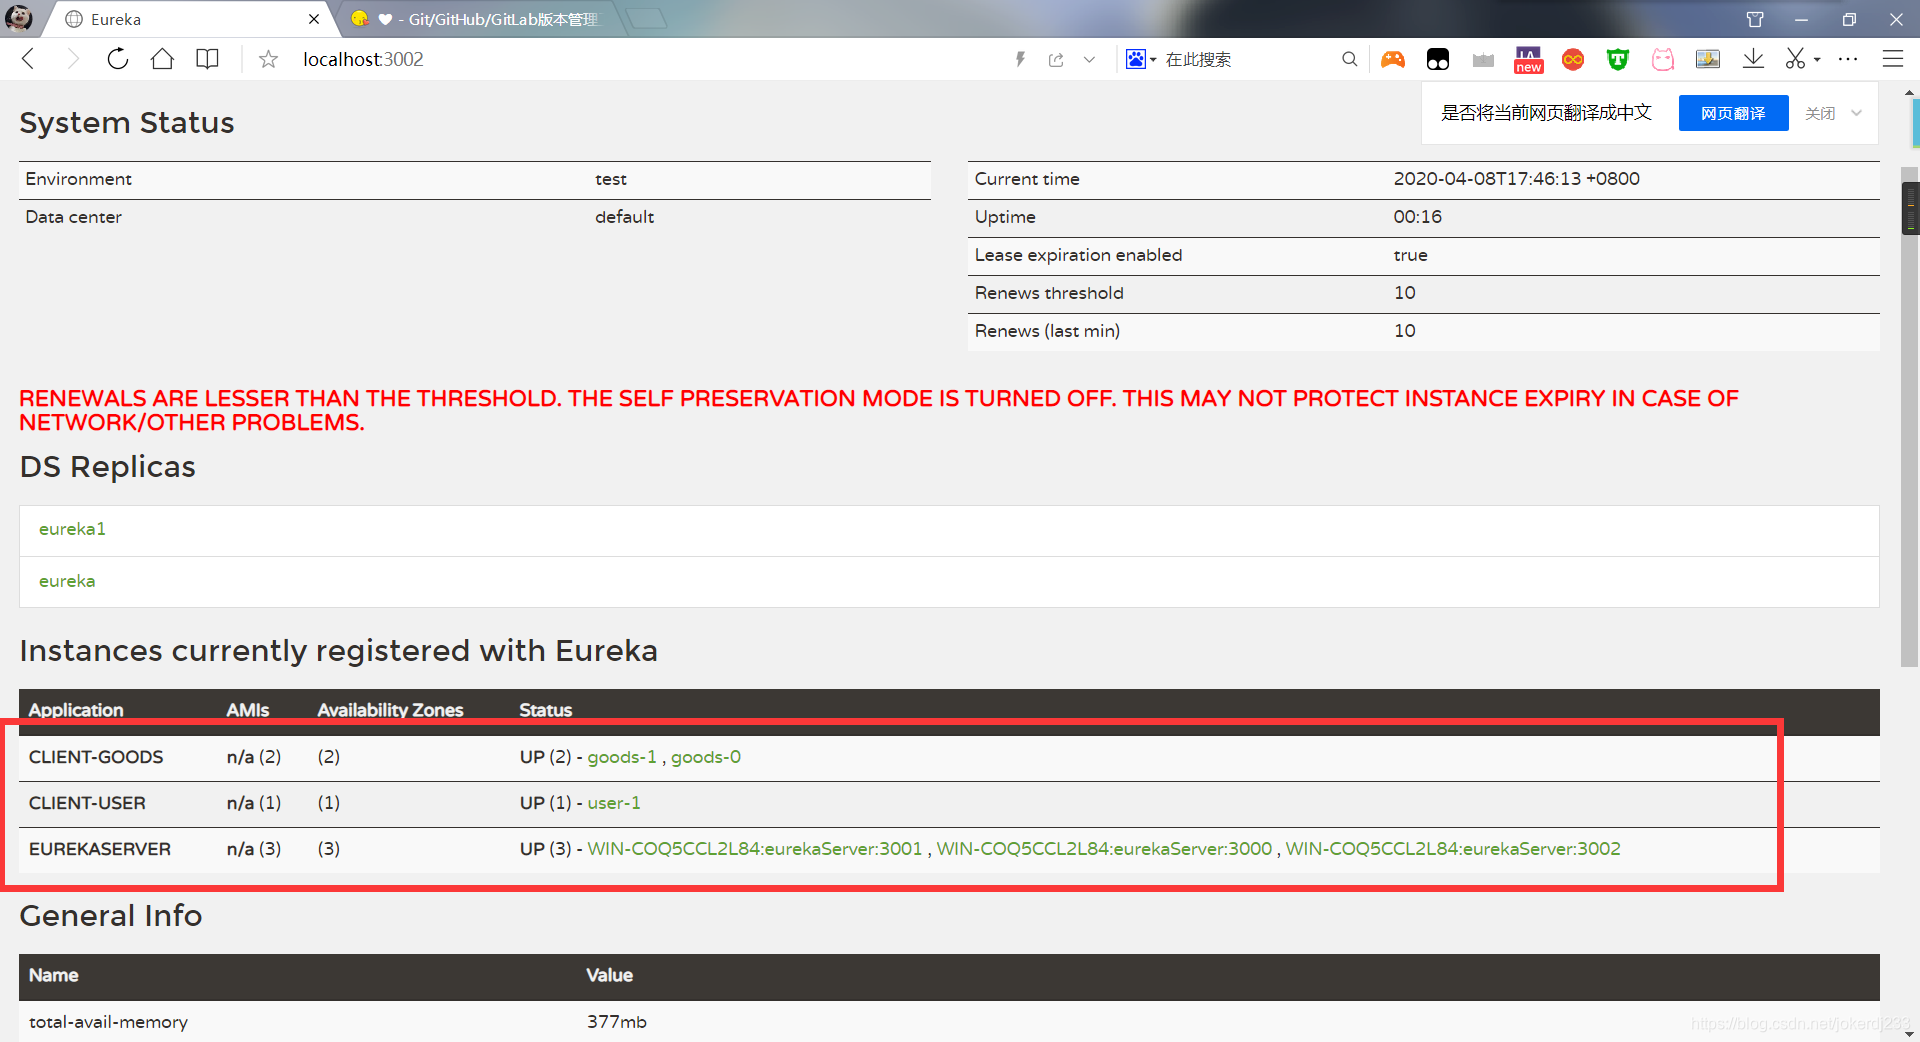This screenshot has height=1042, width=1920.
Task: Click the magnifier search icon
Action: (1349, 59)
